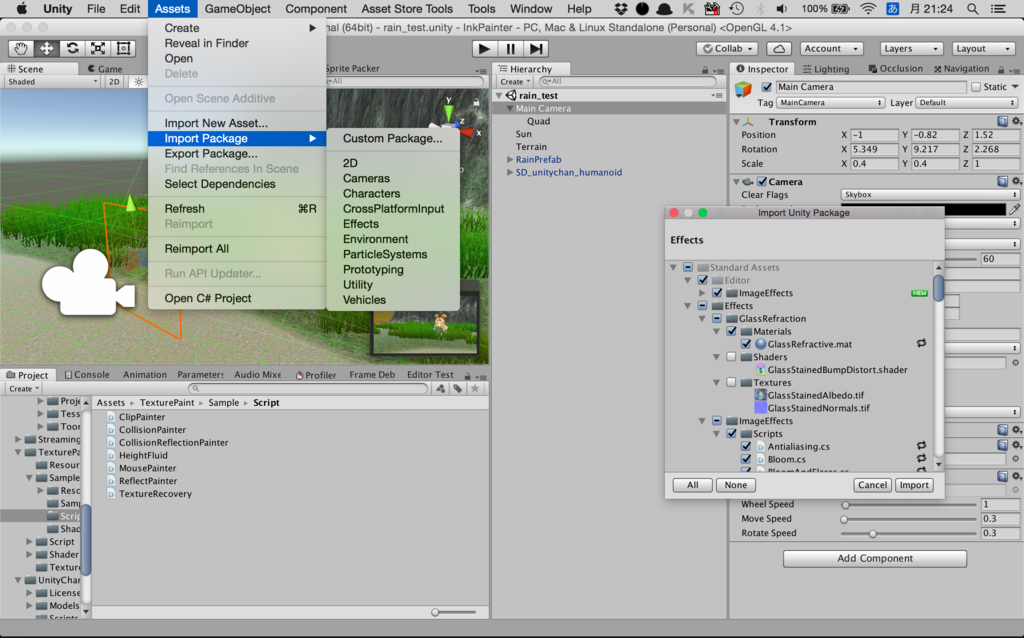Screen dimensions: 1024x638
Task: Click Cancel in Import Unity Package dialog
Action: coord(872,485)
